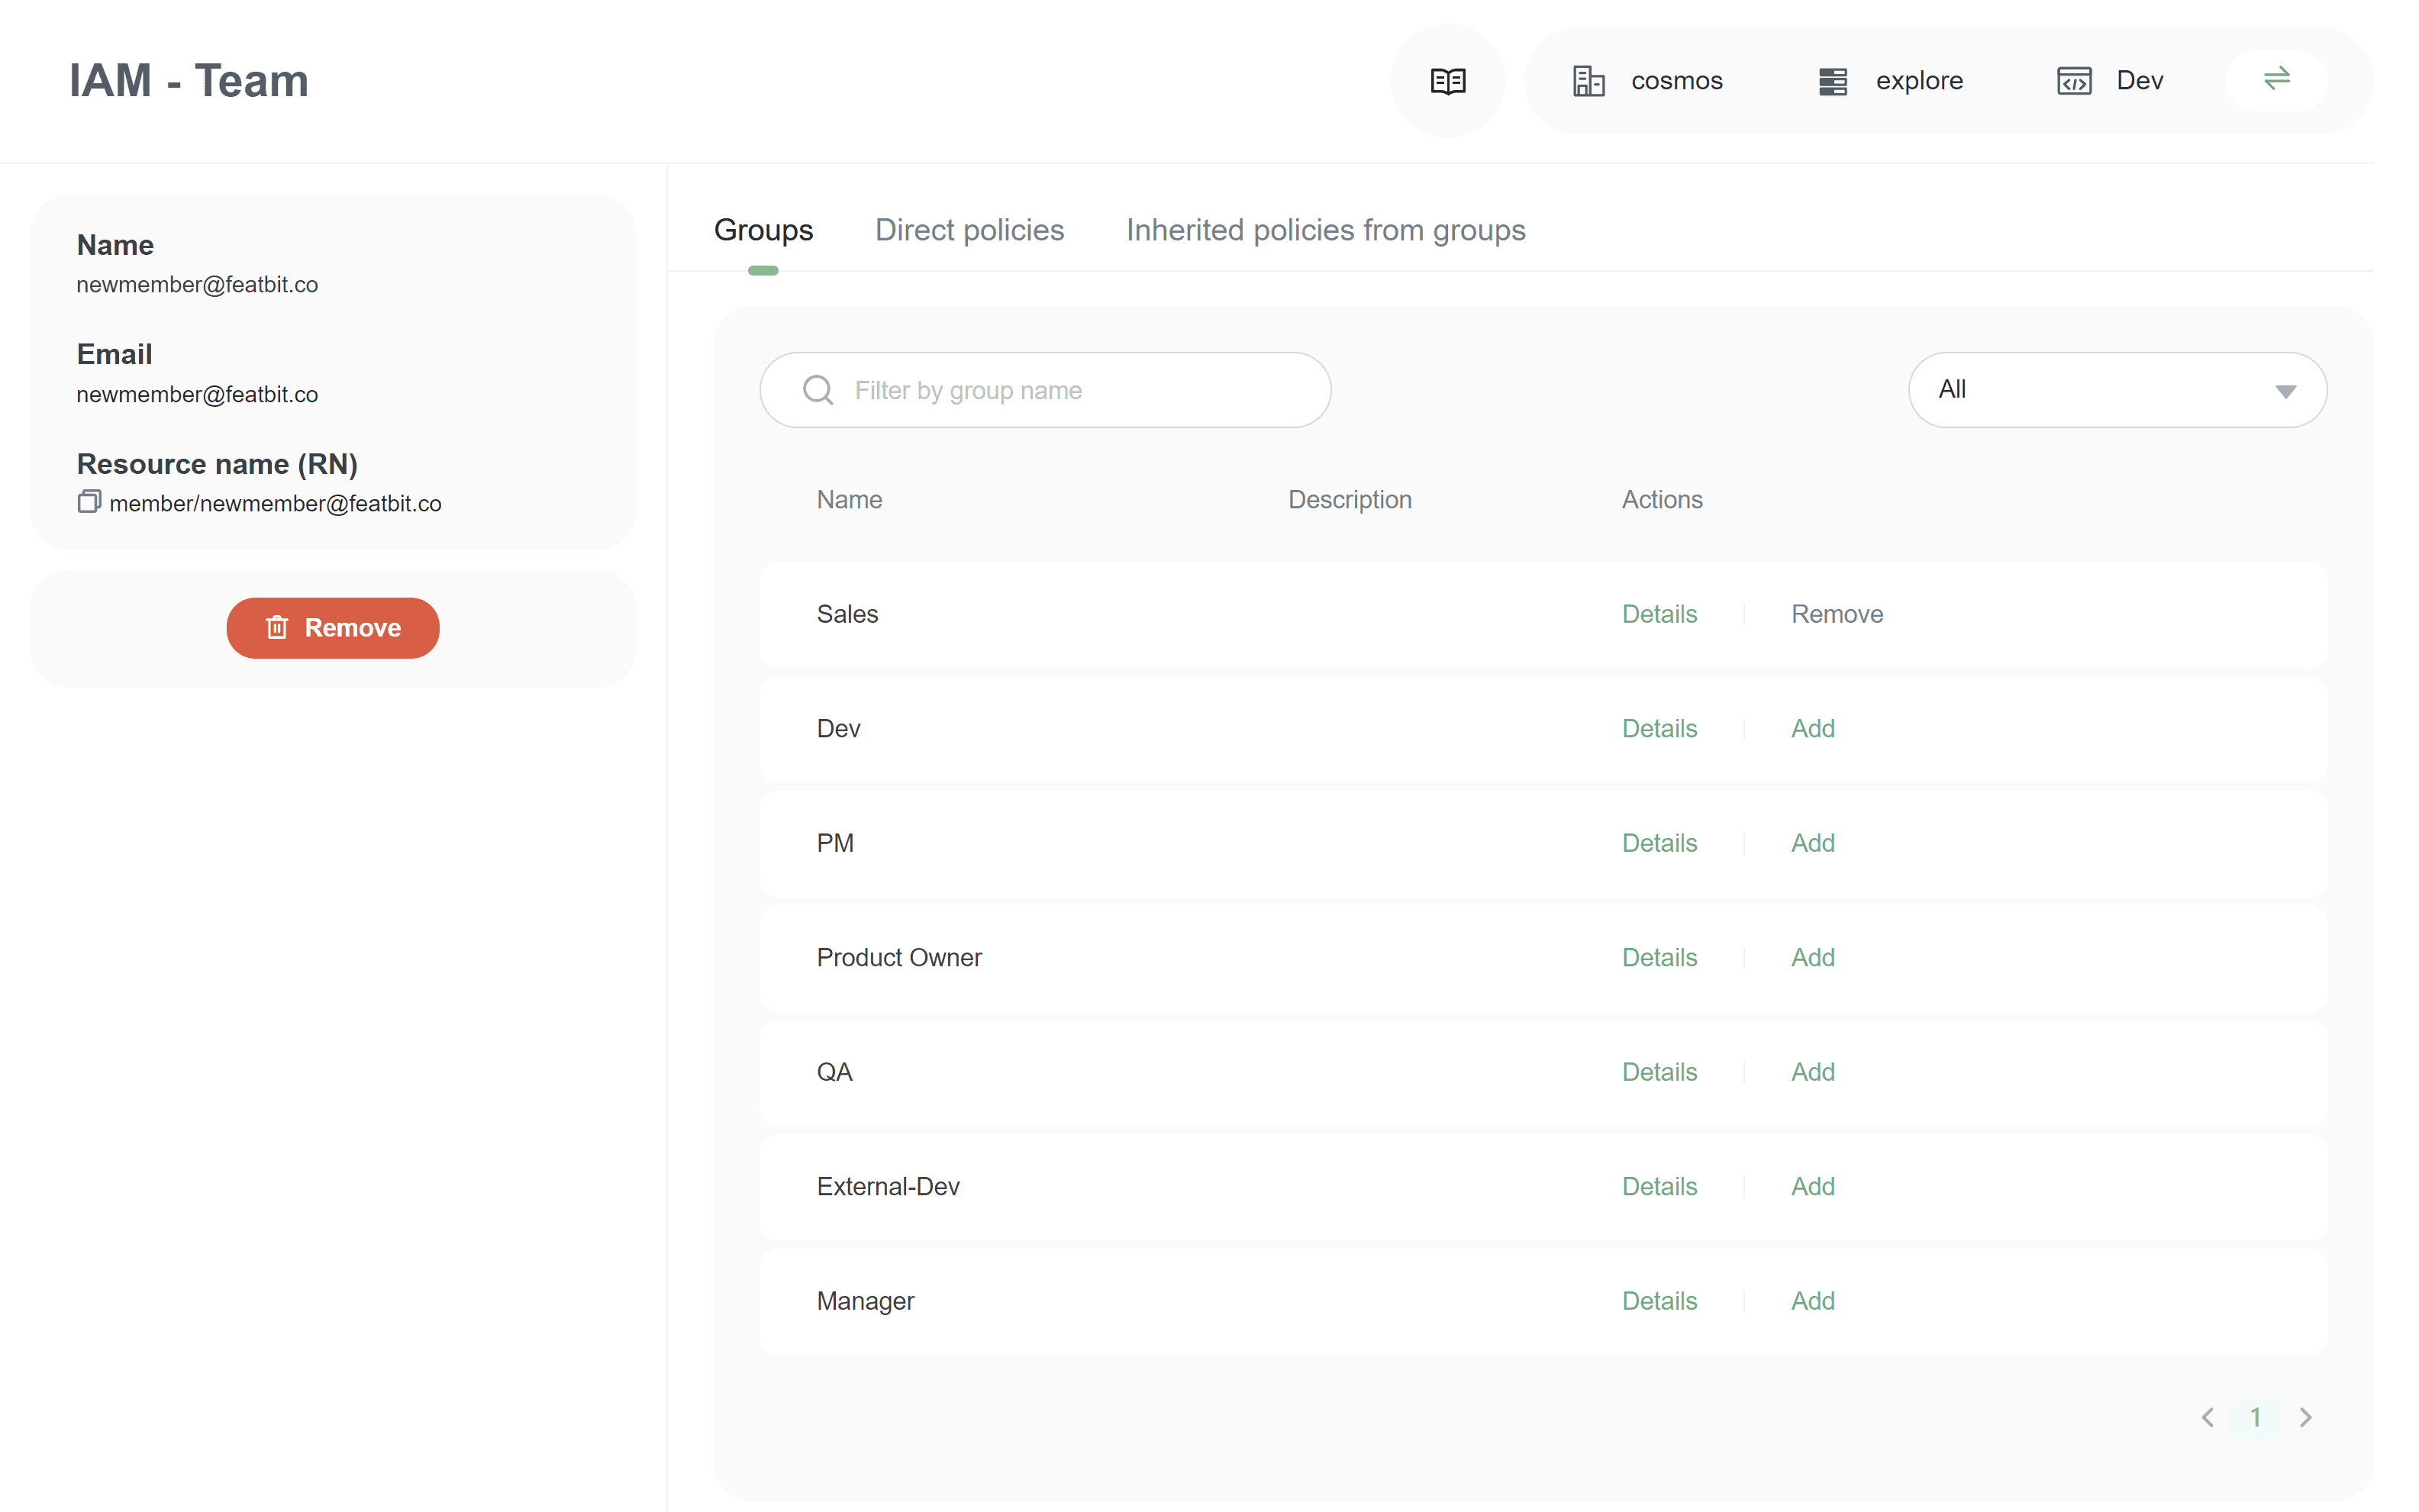The width and height of the screenshot is (2419, 1512).
Task: Add member to the Manager group
Action: tap(1811, 1300)
